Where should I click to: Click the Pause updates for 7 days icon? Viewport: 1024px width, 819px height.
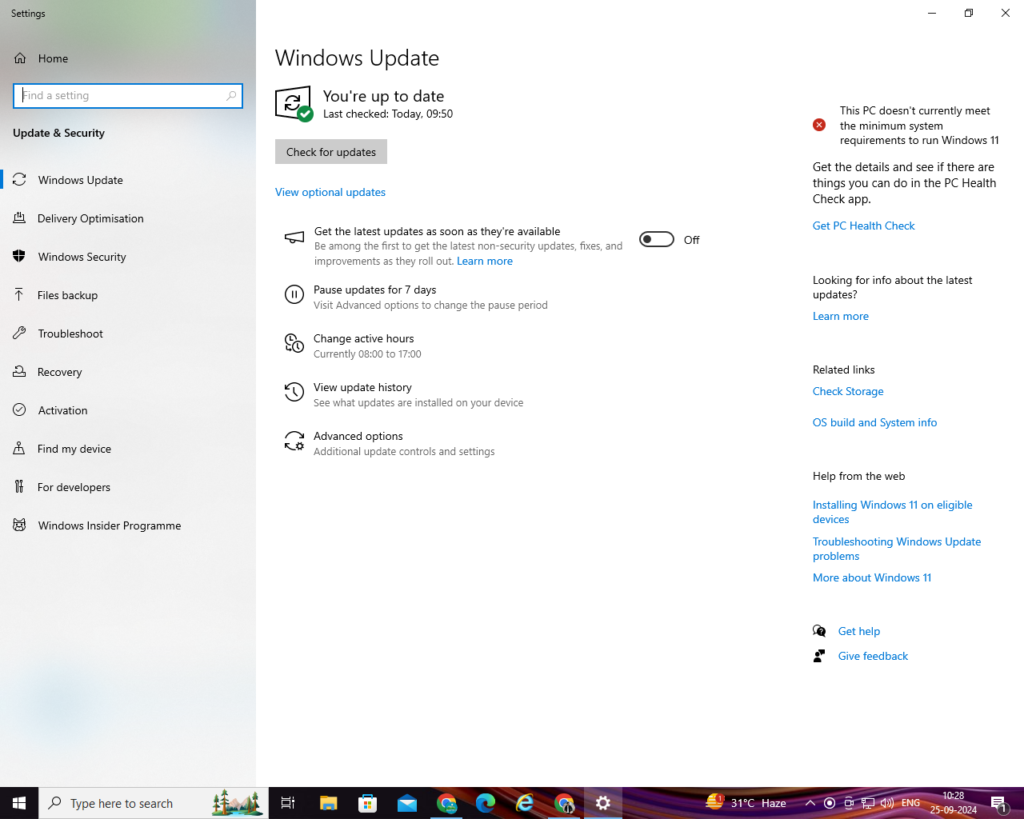coord(294,294)
